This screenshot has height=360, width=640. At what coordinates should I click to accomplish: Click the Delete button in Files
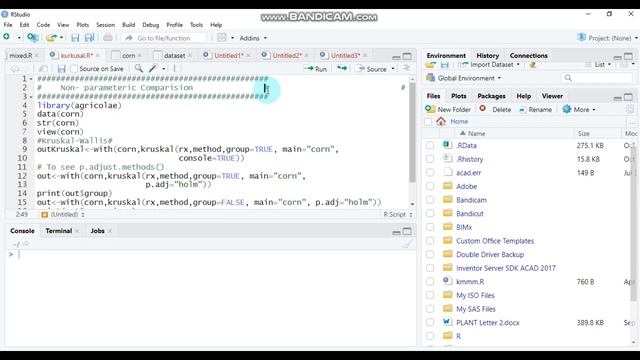click(x=495, y=109)
